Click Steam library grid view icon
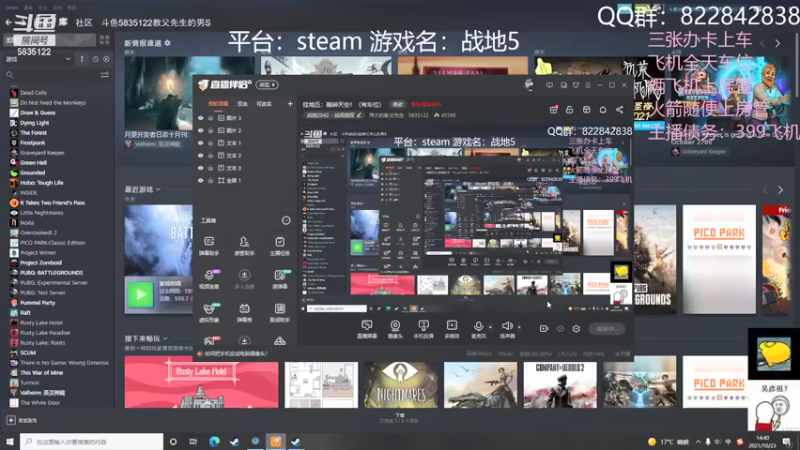Viewport: 800px width, 450px height. click(105, 40)
